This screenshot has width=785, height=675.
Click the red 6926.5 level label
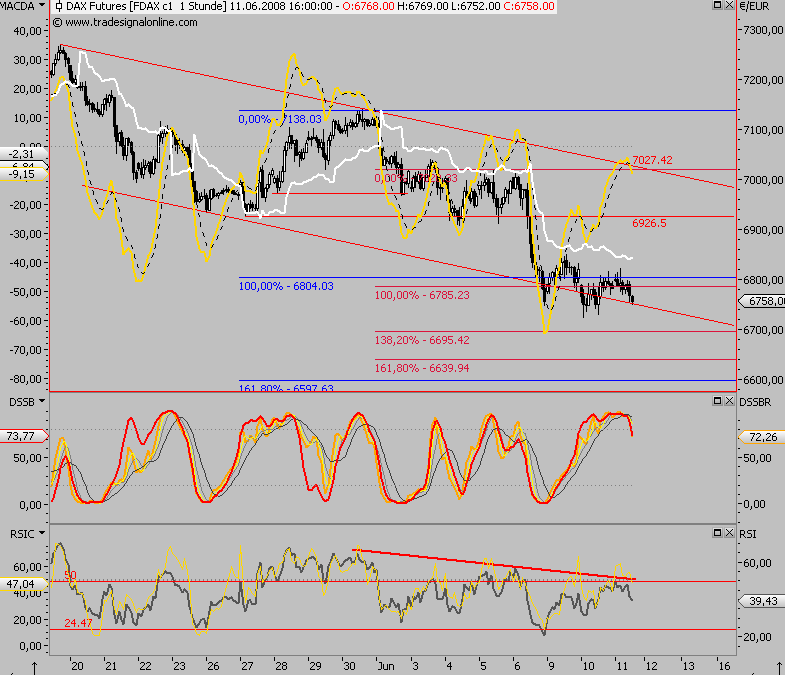(649, 223)
